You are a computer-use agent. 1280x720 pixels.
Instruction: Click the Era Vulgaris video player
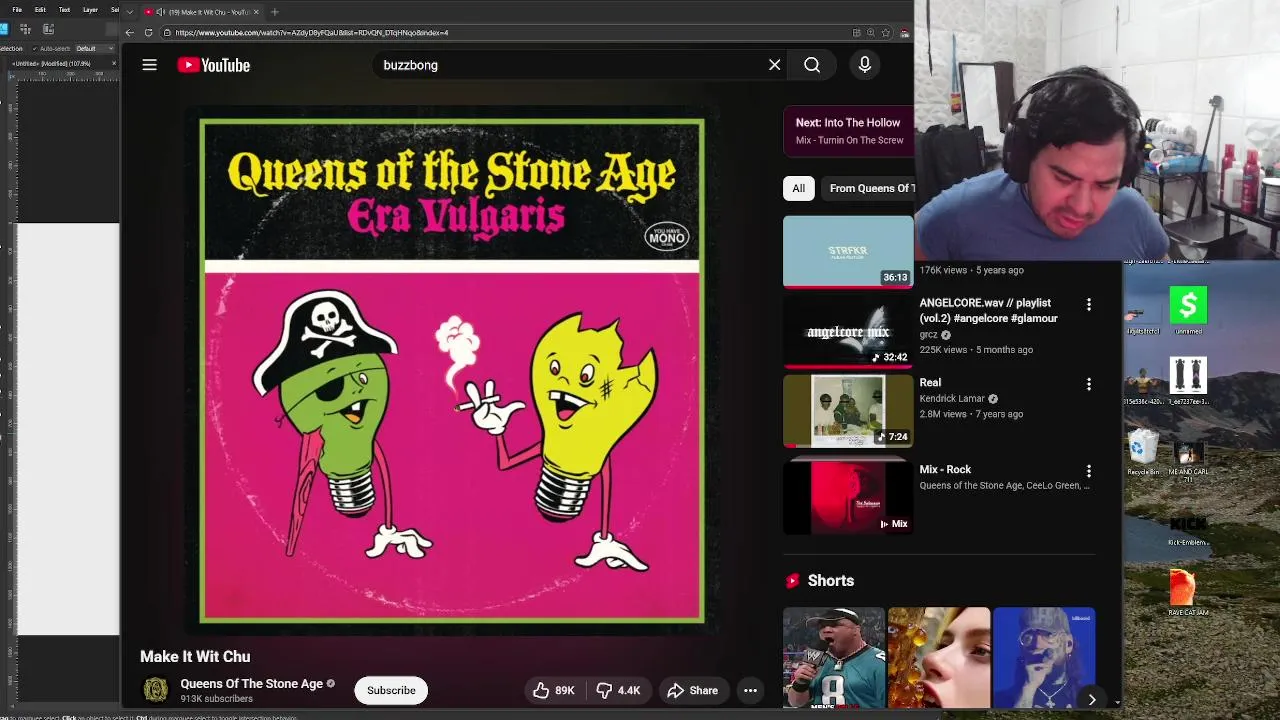point(452,370)
